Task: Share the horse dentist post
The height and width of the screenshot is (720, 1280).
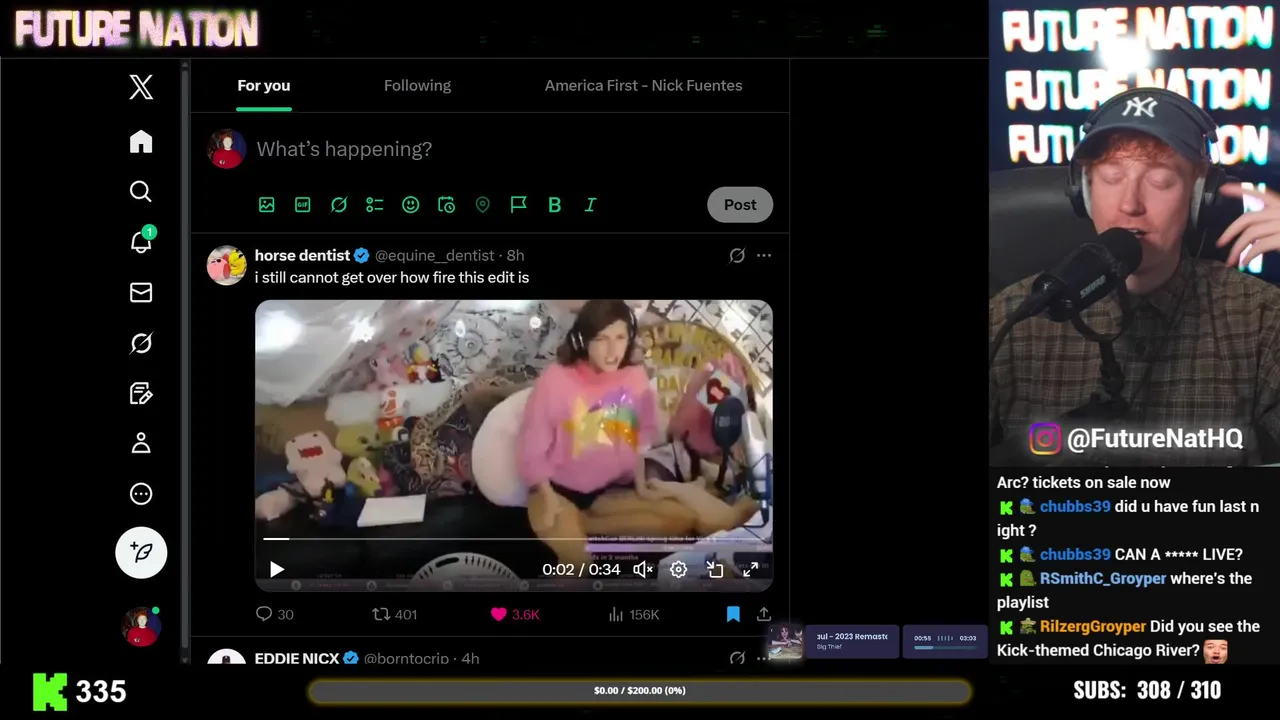Action: coord(764,614)
